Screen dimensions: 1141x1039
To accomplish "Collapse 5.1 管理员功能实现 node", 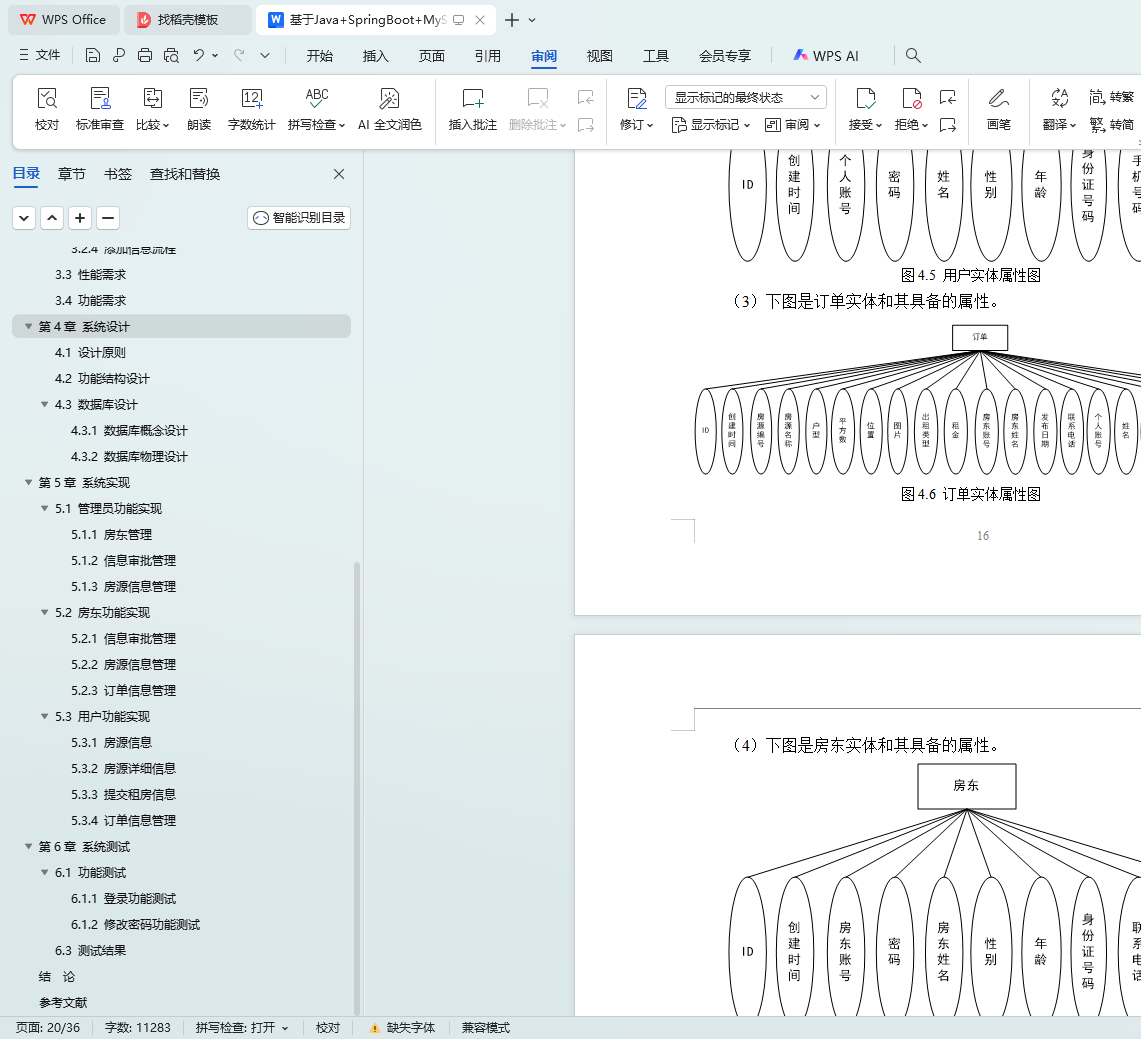I will click(x=44, y=509).
